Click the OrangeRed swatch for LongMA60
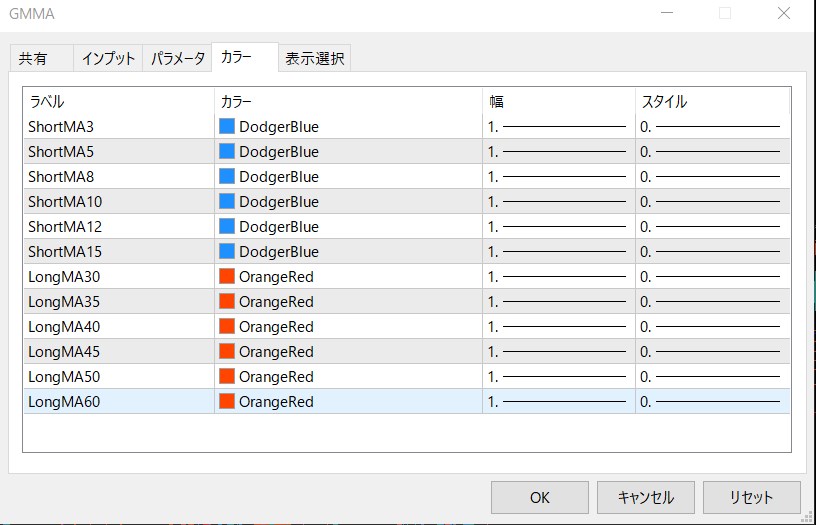 pyautogui.click(x=227, y=401)
